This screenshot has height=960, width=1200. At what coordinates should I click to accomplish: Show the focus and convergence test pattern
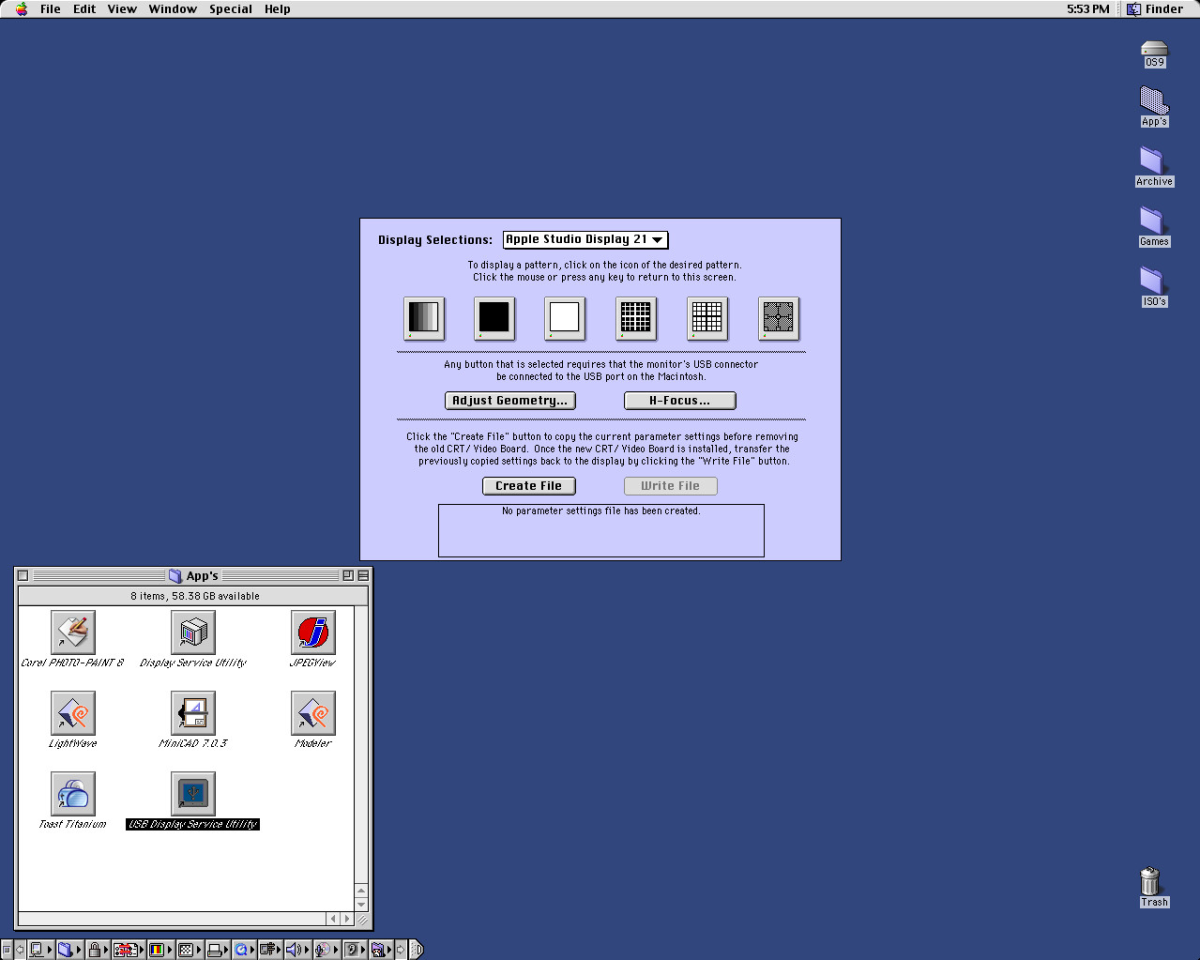tap(778, 318)
